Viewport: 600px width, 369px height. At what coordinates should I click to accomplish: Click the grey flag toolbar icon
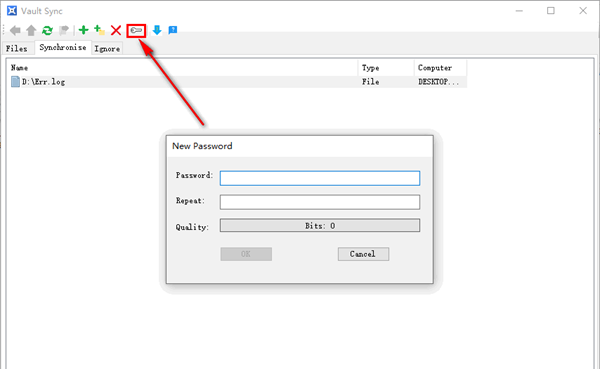click(64, 30)
